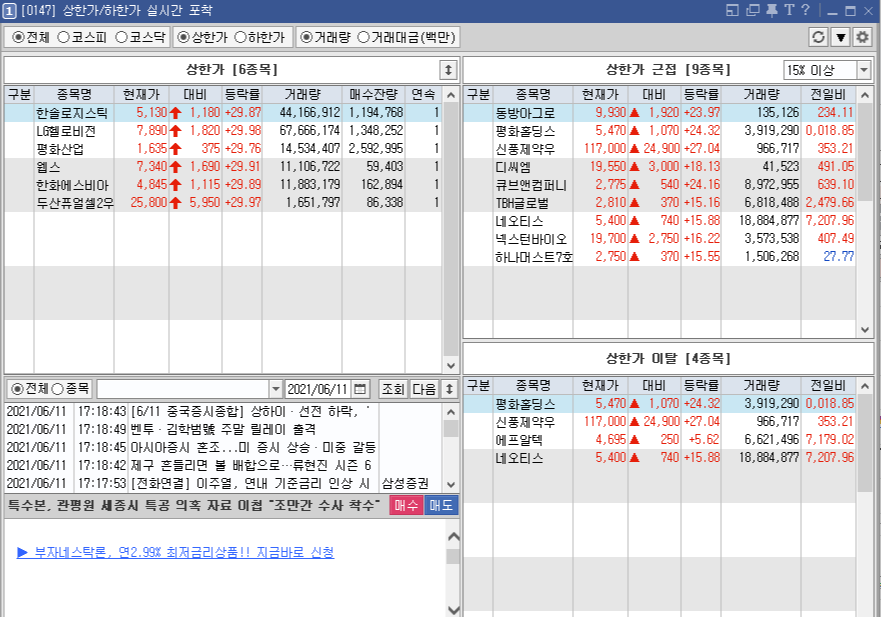Click scroll down arrow of ad panel
This screenshot has height=617, width=881.
(453, 609)
